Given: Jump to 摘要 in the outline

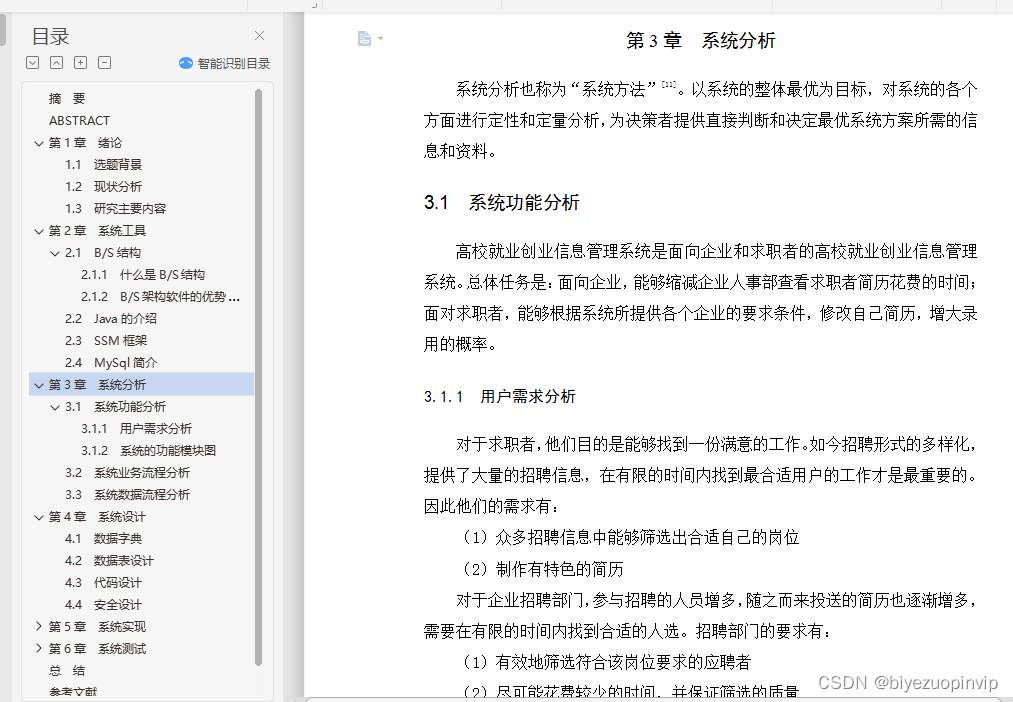Looking at the screenshot, I should pos(67,99).
